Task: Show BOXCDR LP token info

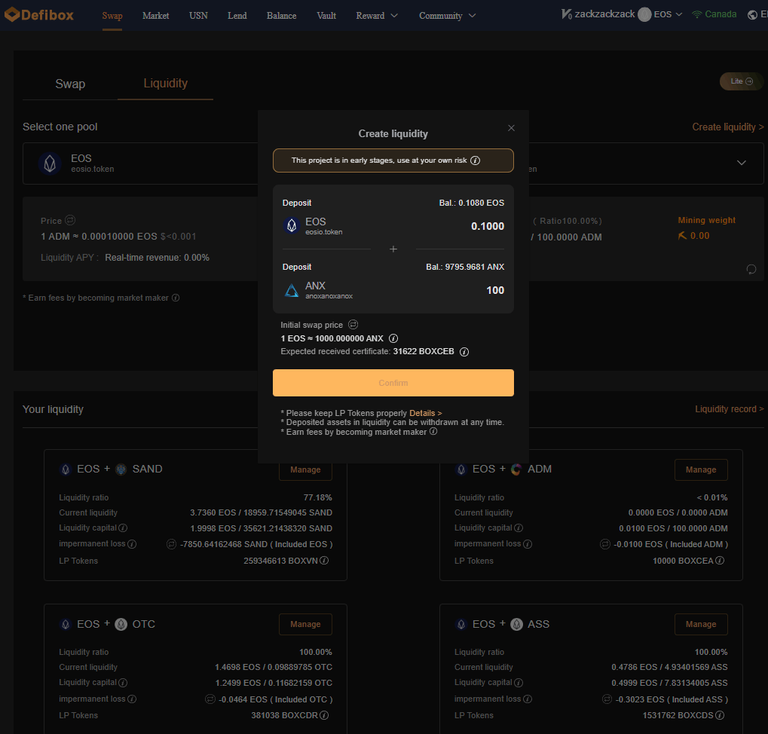Action: point(324,715)
